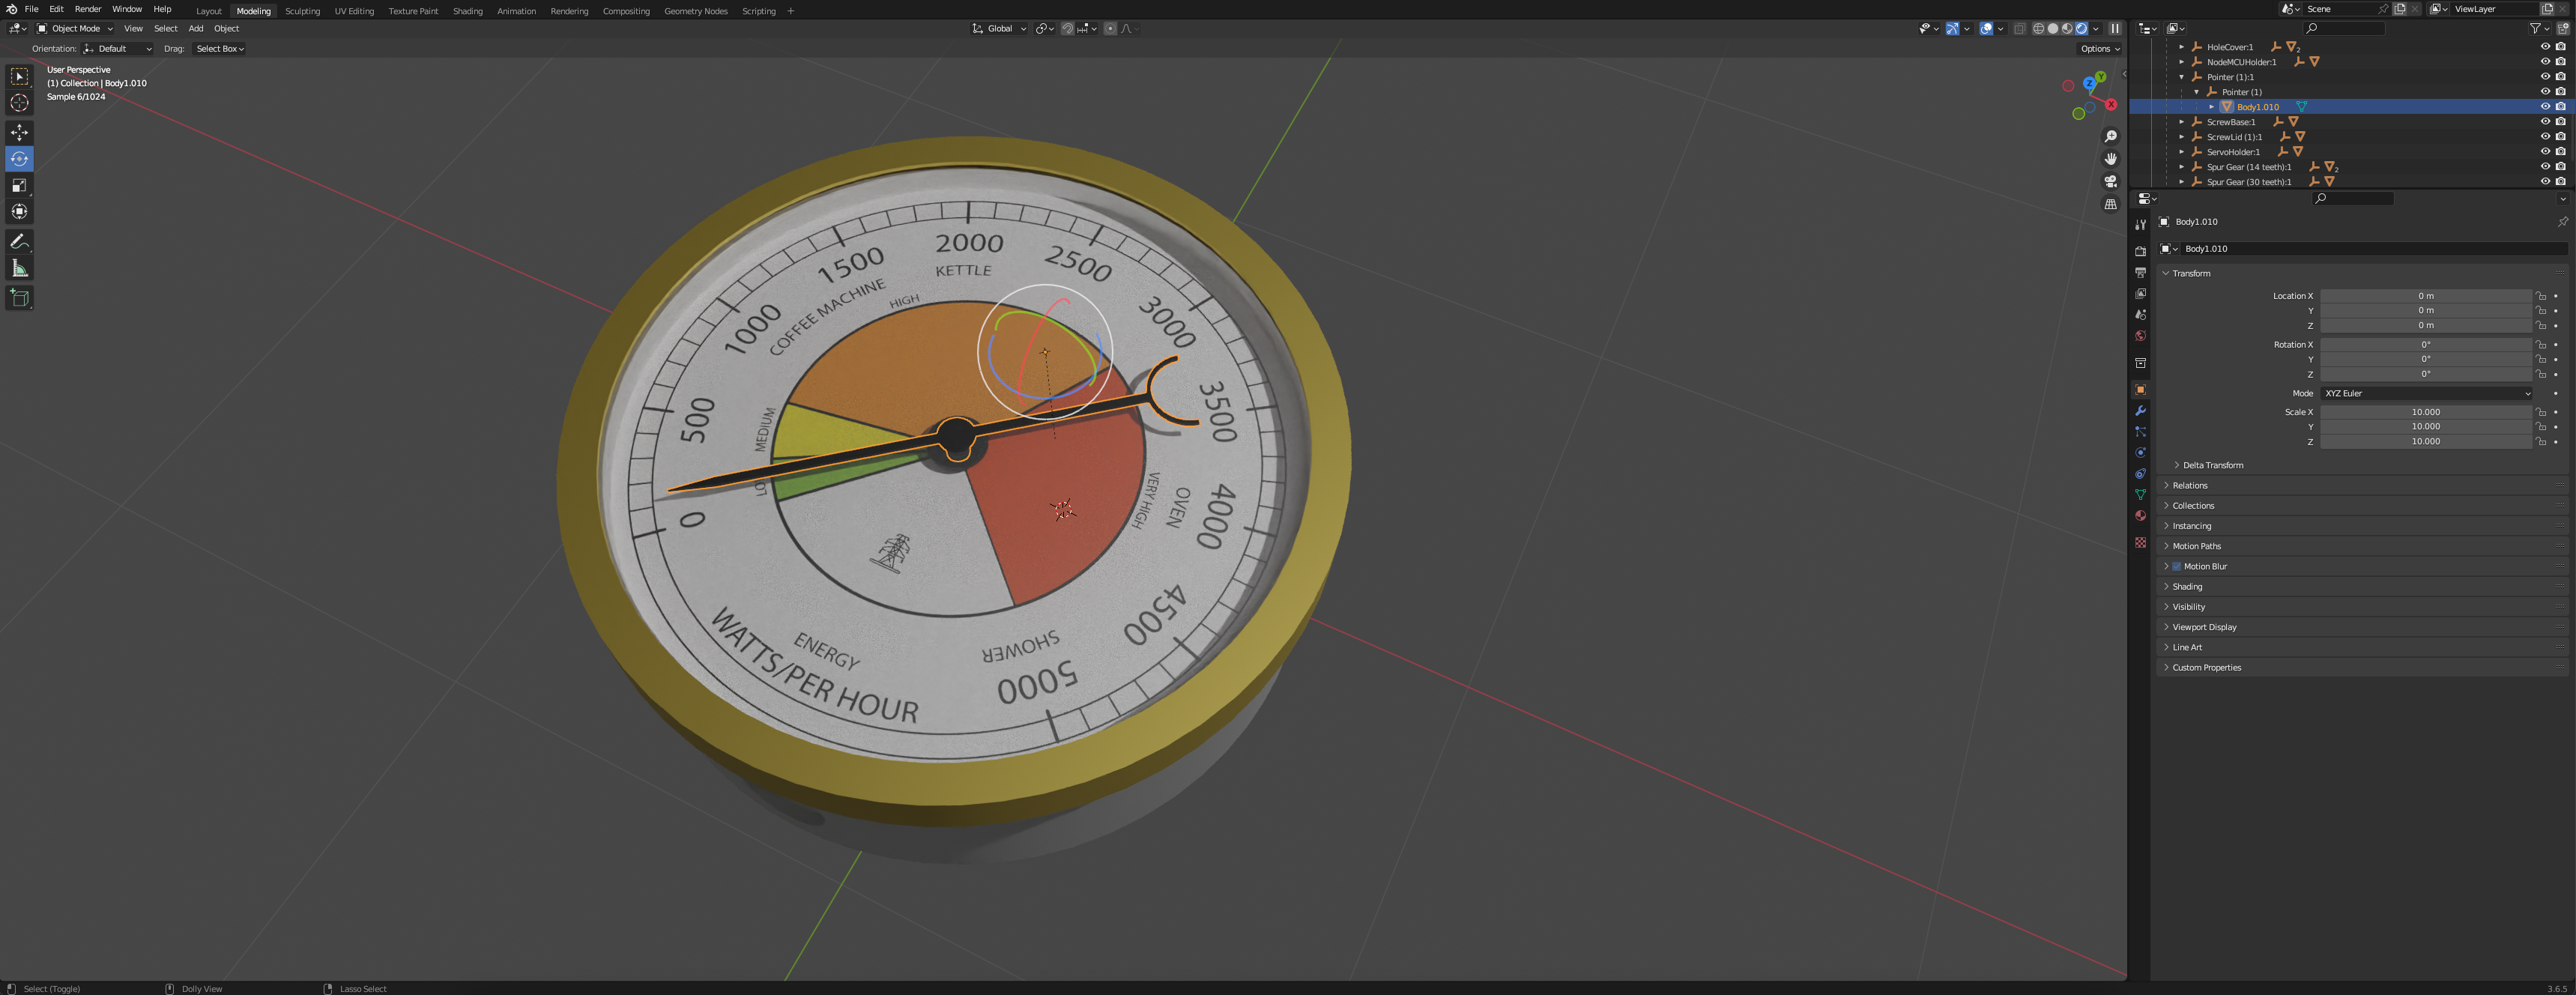Select the Measure tool
The image size is (2576, 995).
(x=19, y=268)
